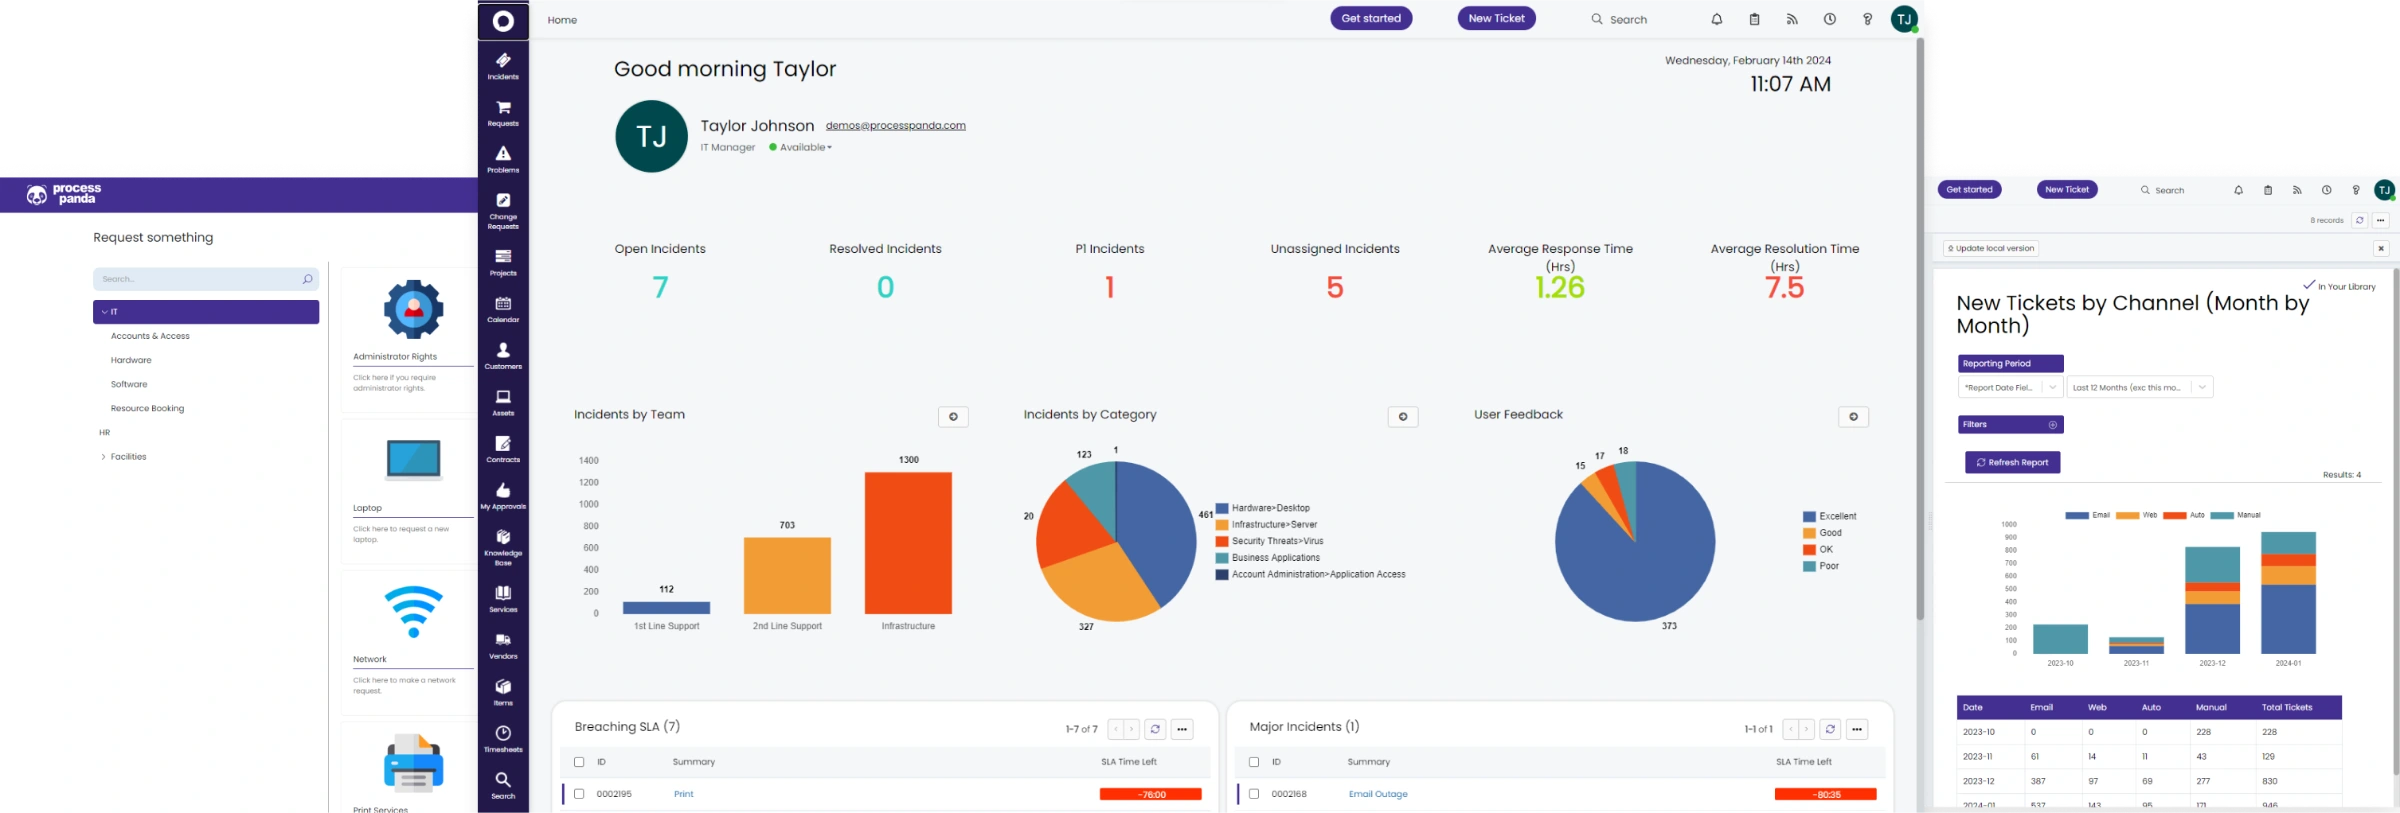
Task: Open the Available status dropdown
Action: [x=801, y=147]
